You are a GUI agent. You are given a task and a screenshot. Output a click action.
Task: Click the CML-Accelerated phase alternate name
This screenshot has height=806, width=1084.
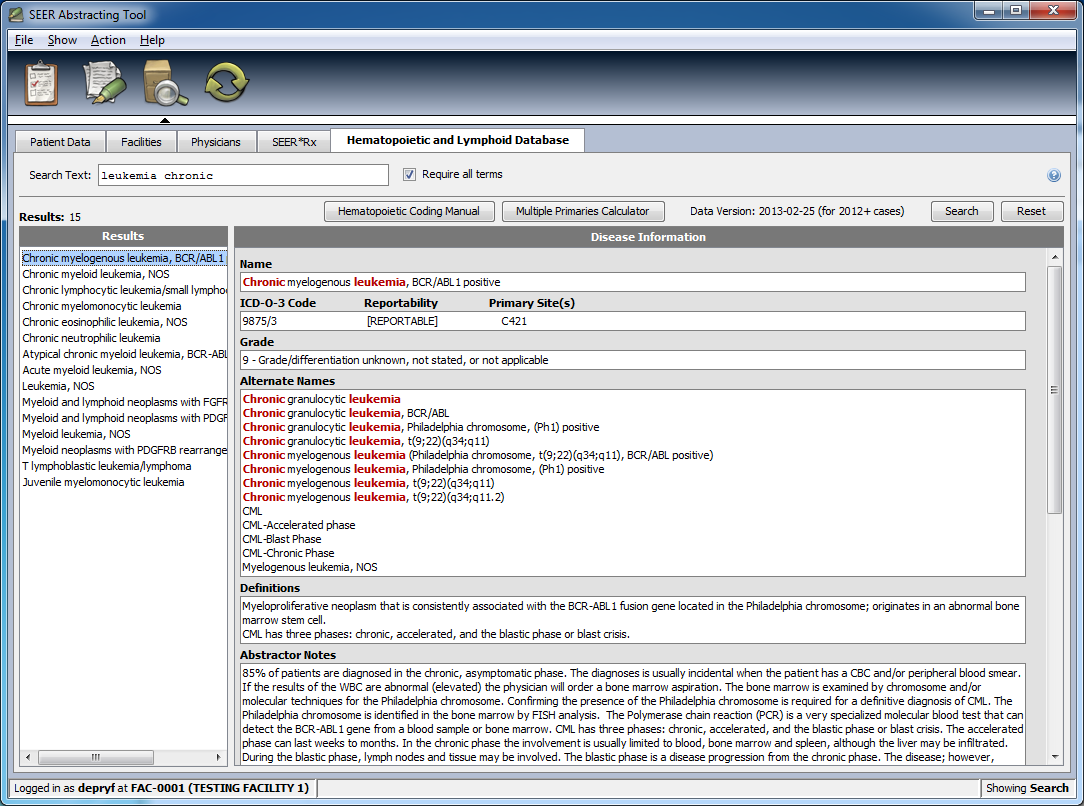click(299, 525)
